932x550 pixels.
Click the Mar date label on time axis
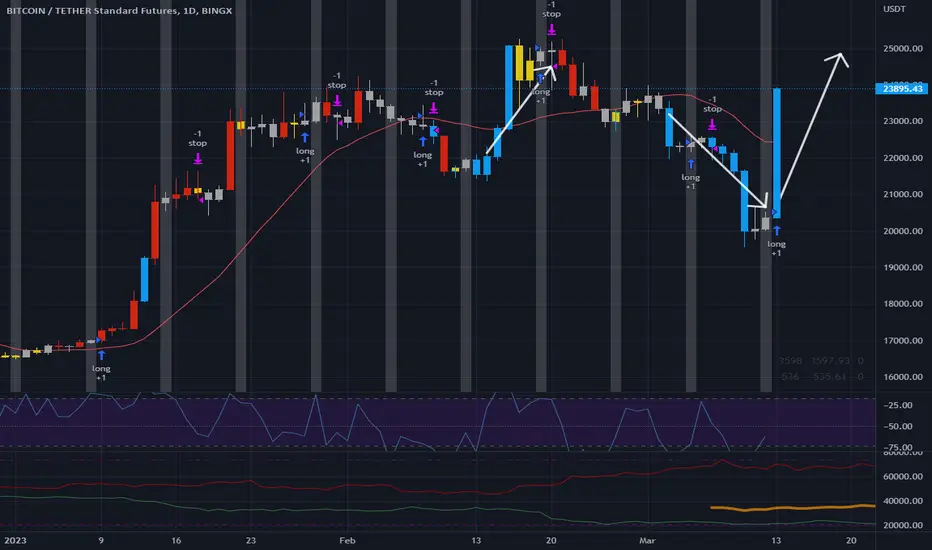pyautogui.click(x=647, y=540)
